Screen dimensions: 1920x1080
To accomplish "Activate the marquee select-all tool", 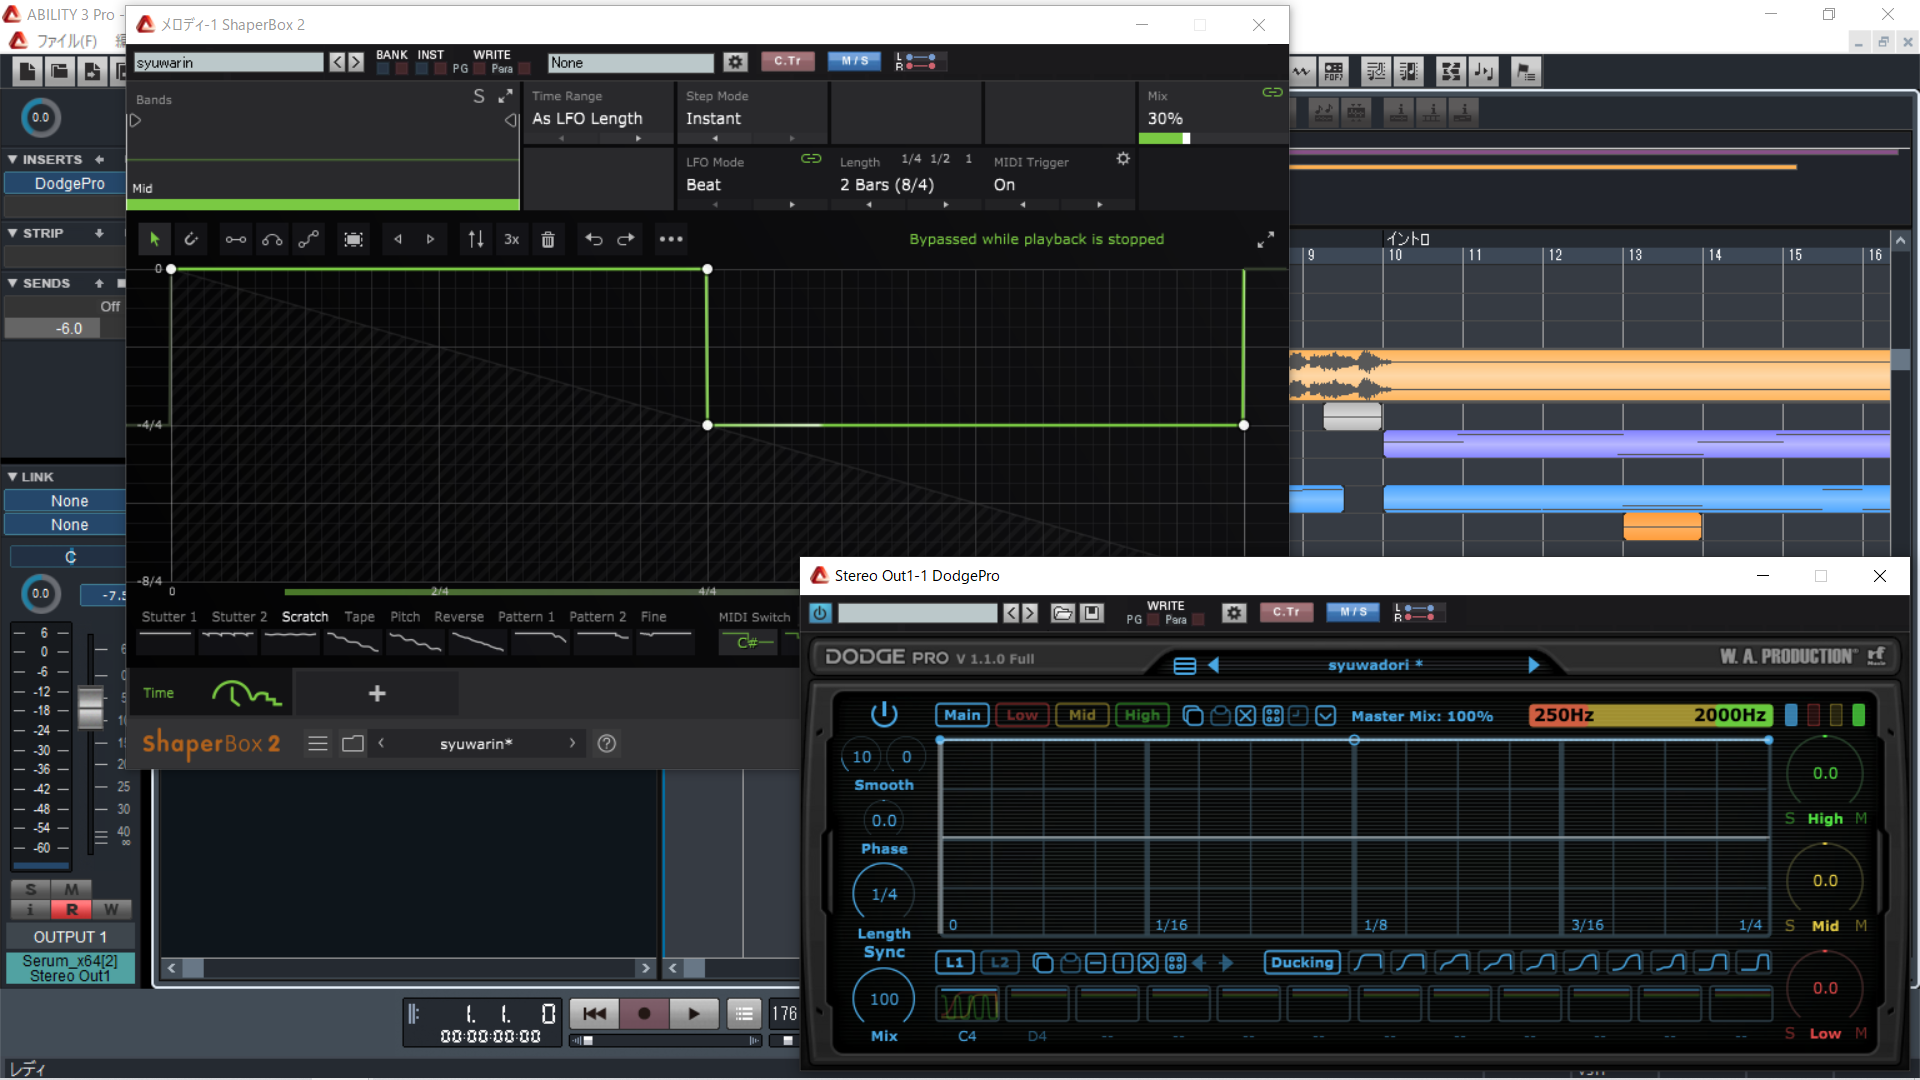I will [353, 239].
